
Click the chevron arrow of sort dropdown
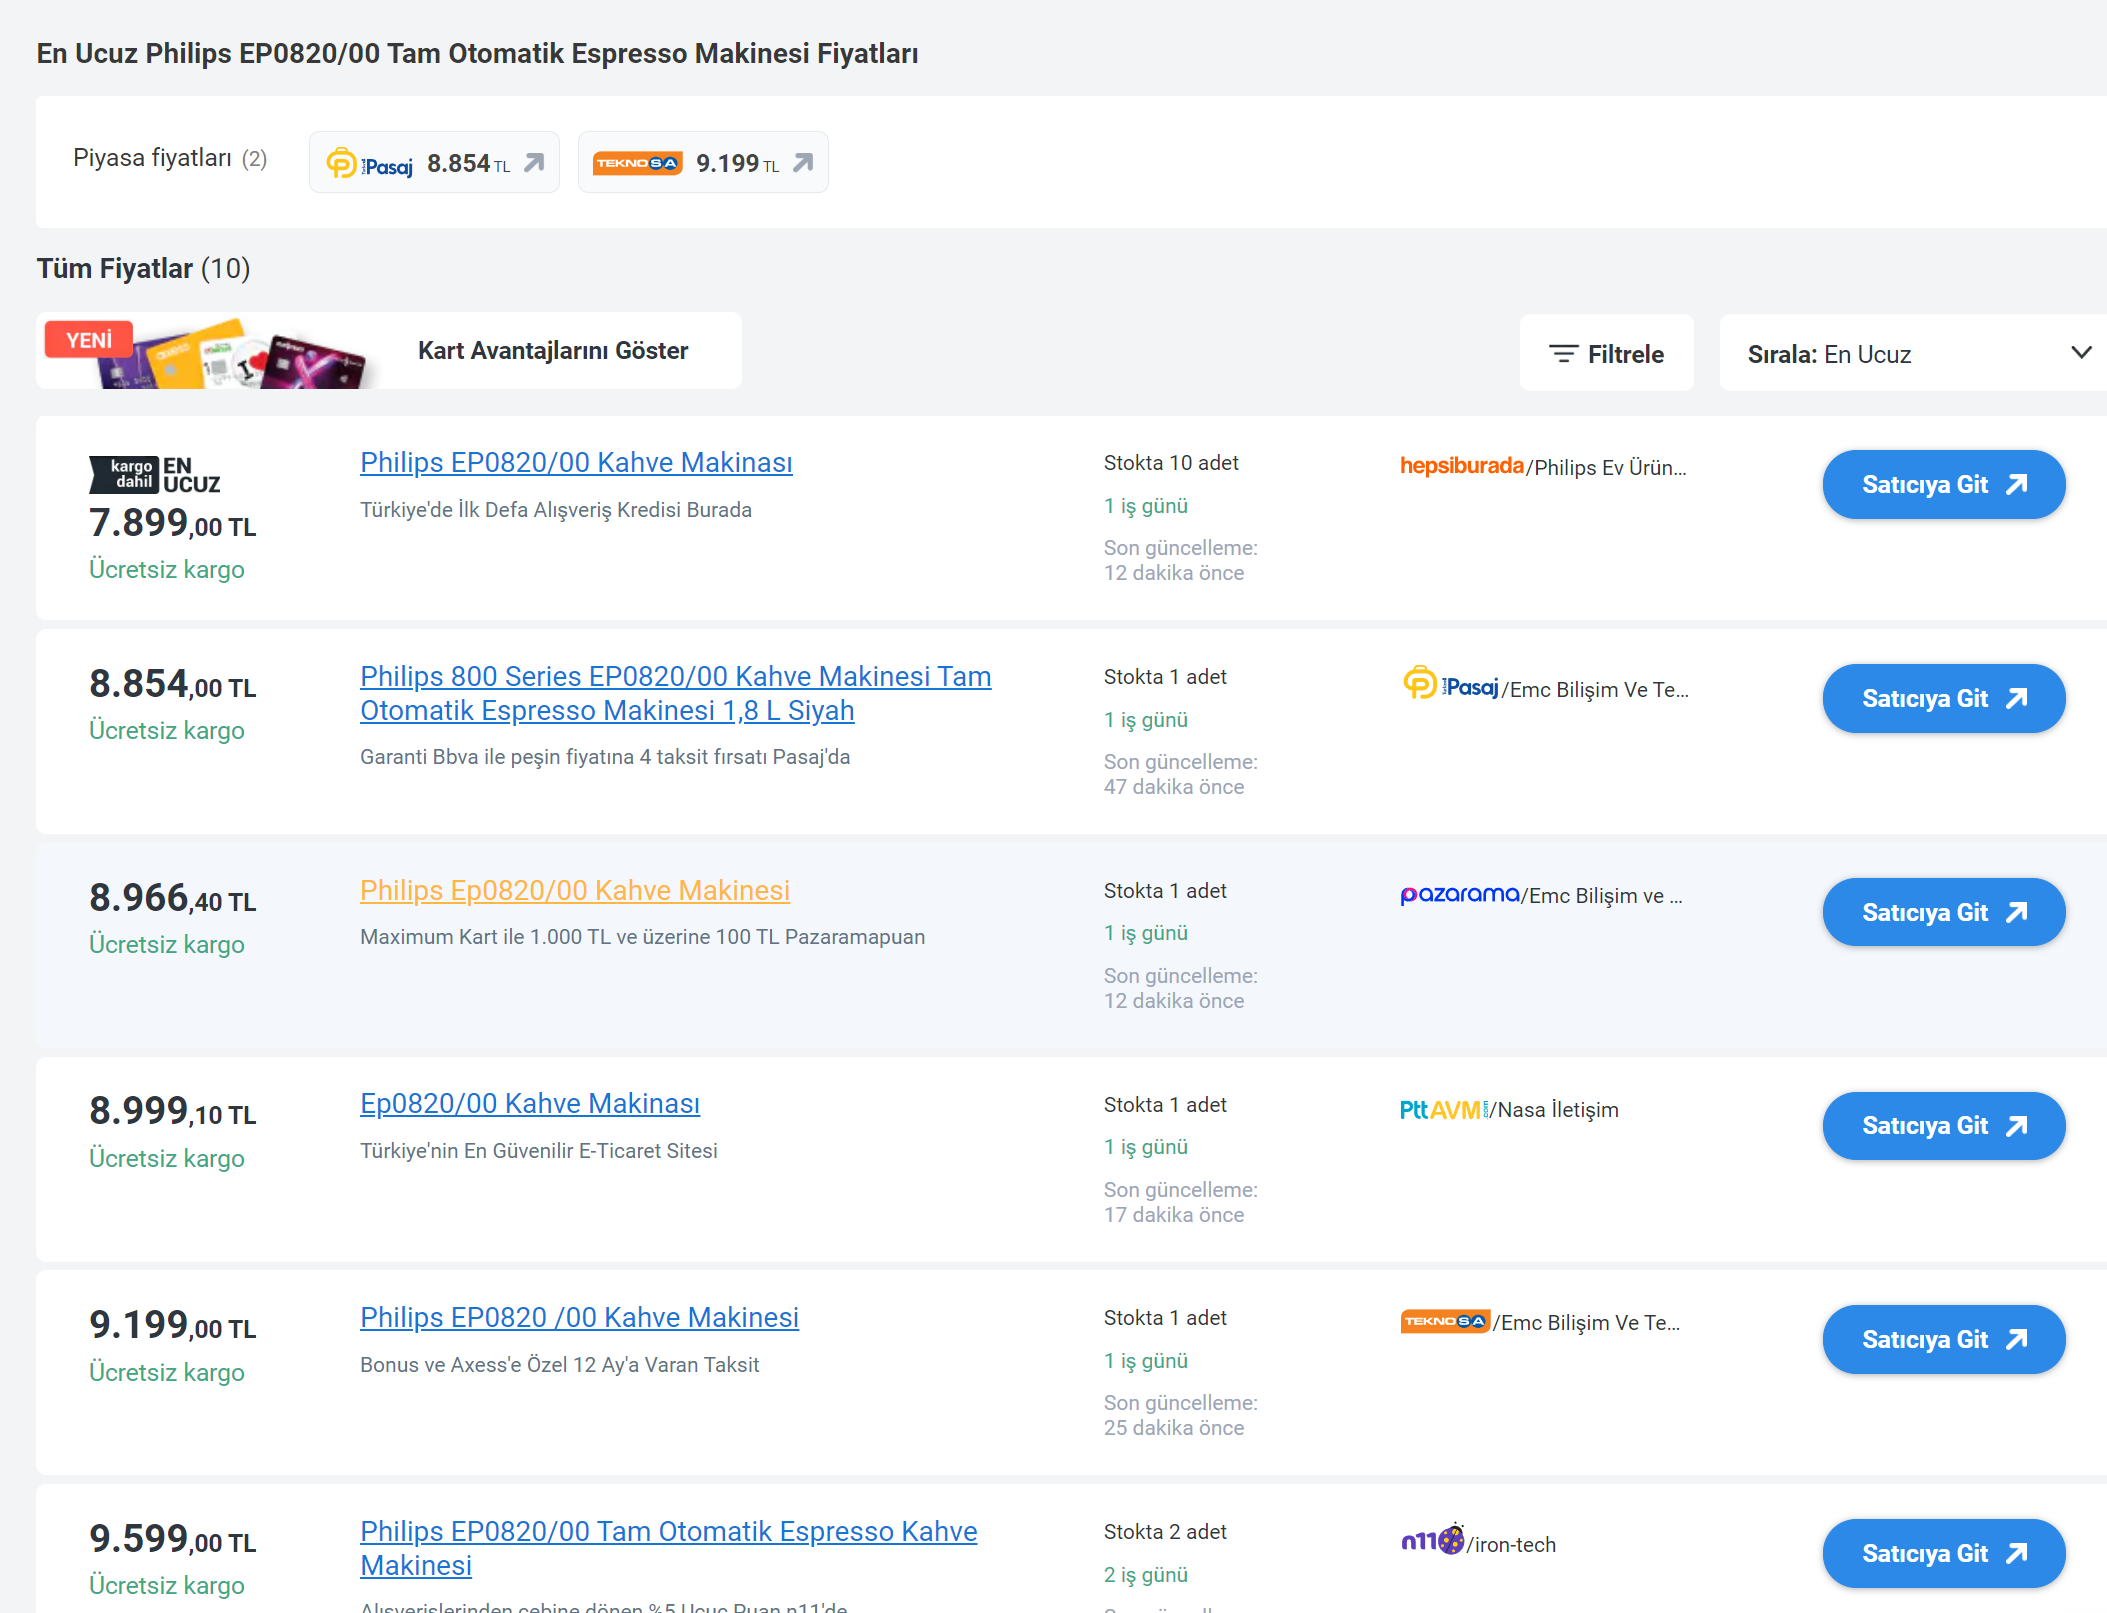pos(2081,353)
